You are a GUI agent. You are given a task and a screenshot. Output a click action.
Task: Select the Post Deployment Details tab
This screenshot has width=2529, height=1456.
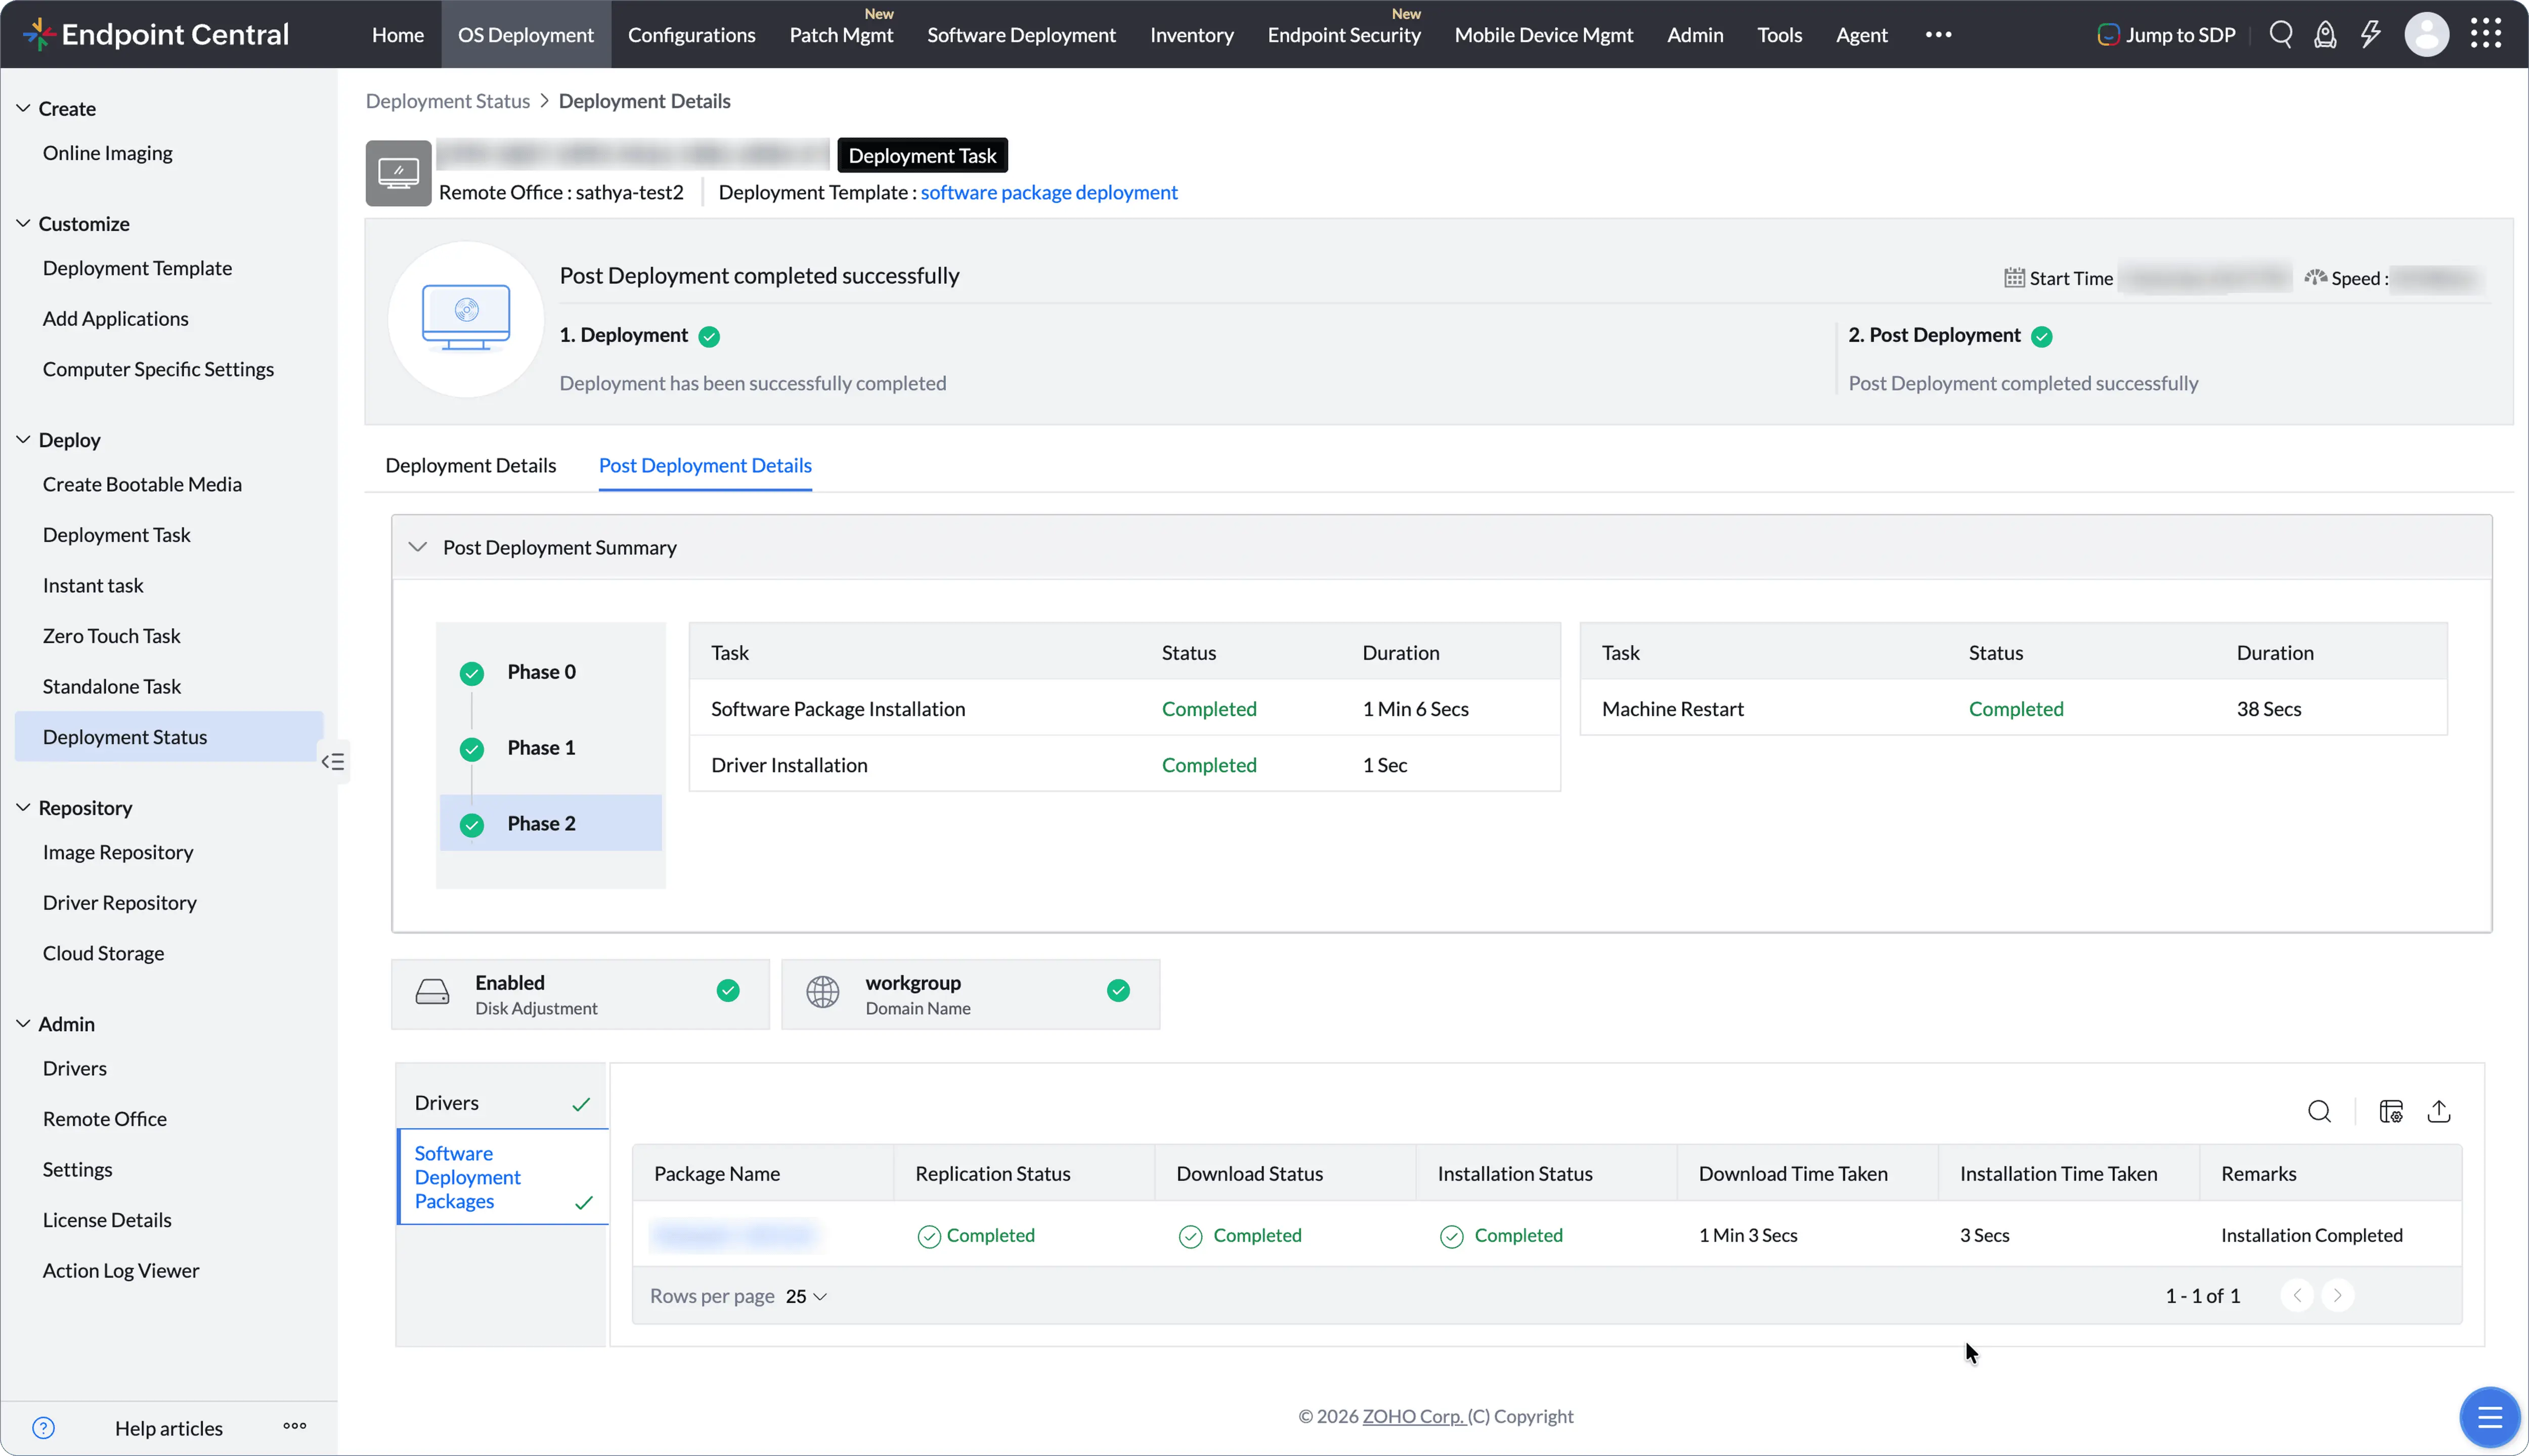click(705, 465)
